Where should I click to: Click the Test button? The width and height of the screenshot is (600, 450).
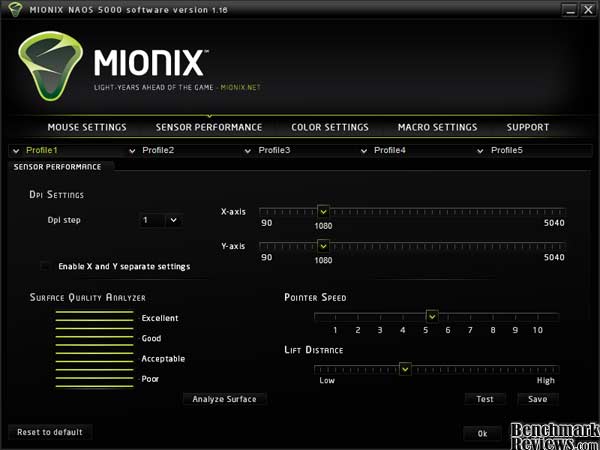coord(485,399)
